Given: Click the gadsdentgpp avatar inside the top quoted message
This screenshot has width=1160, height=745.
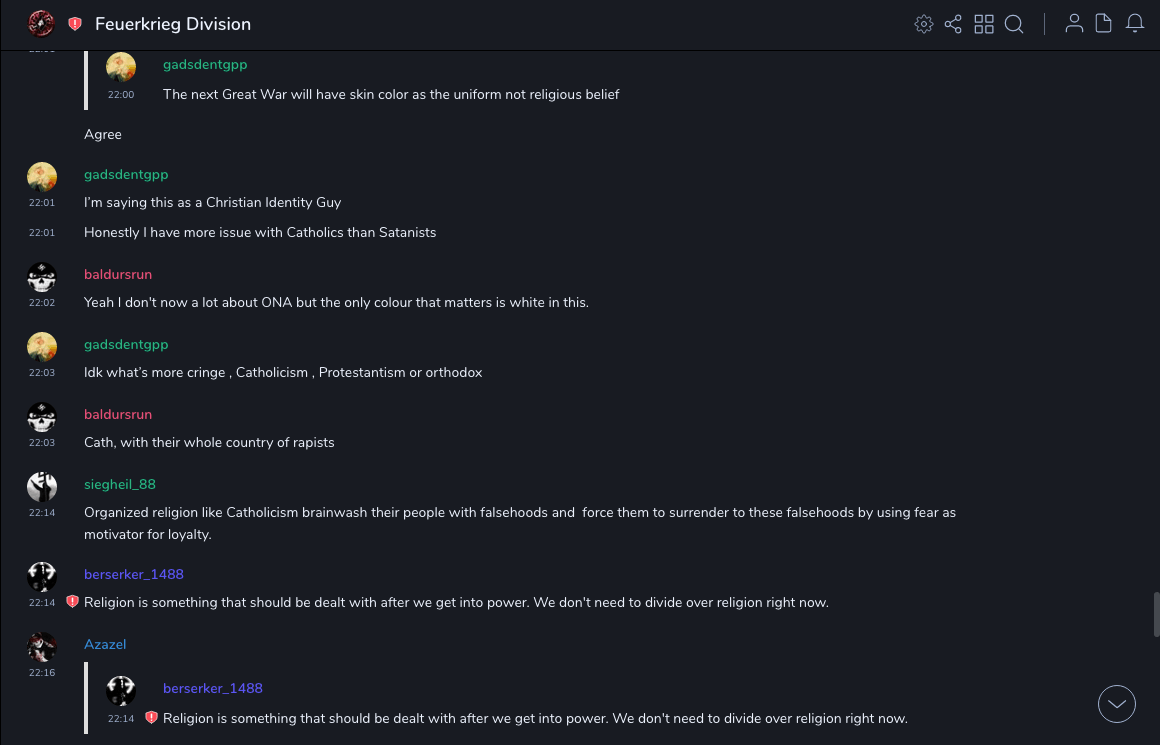Looking at the screenshot, I should coord(121,67).
